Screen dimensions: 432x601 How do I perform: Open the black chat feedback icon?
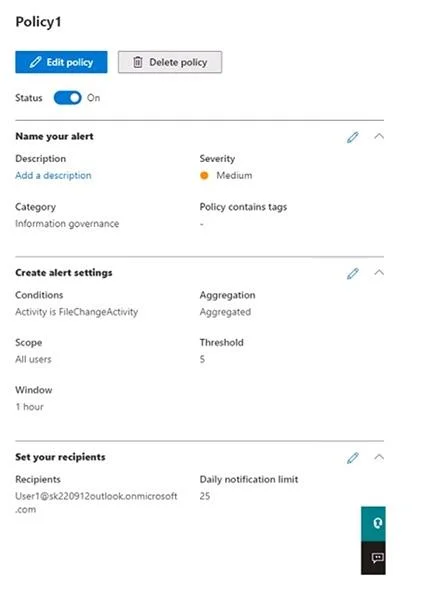click(x=373, y=558)
